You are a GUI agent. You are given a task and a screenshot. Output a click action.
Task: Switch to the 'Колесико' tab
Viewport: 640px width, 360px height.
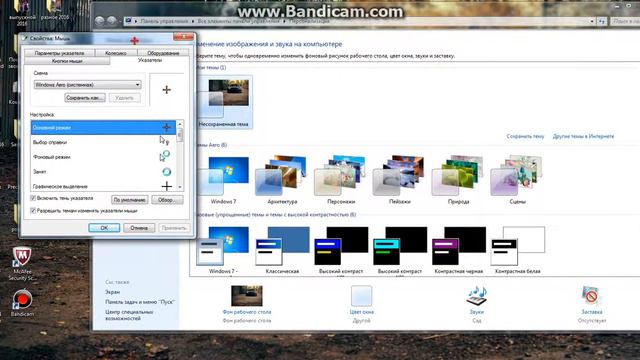(x=116, y=53)
